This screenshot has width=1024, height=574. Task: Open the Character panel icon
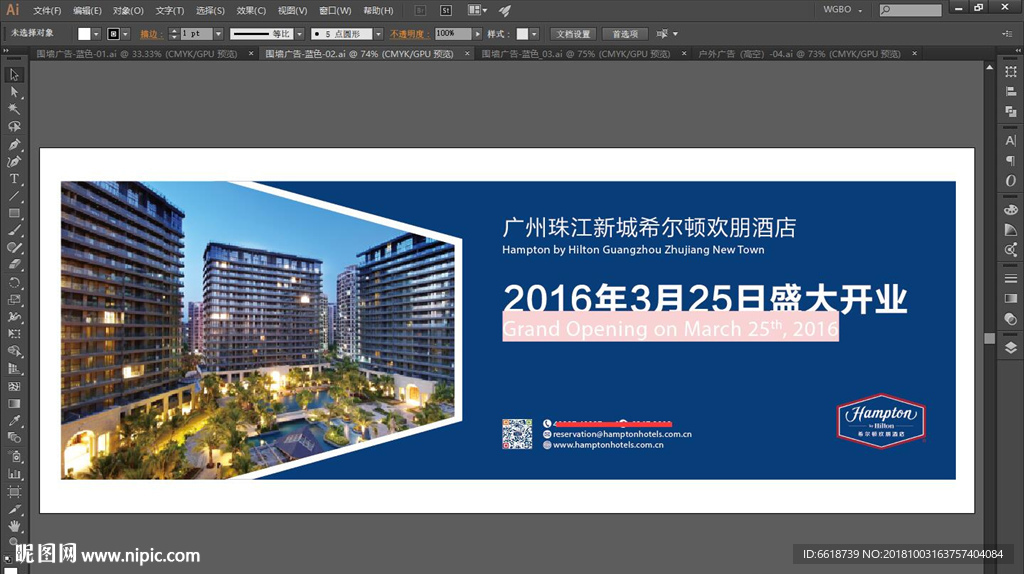pos(1010,140)
